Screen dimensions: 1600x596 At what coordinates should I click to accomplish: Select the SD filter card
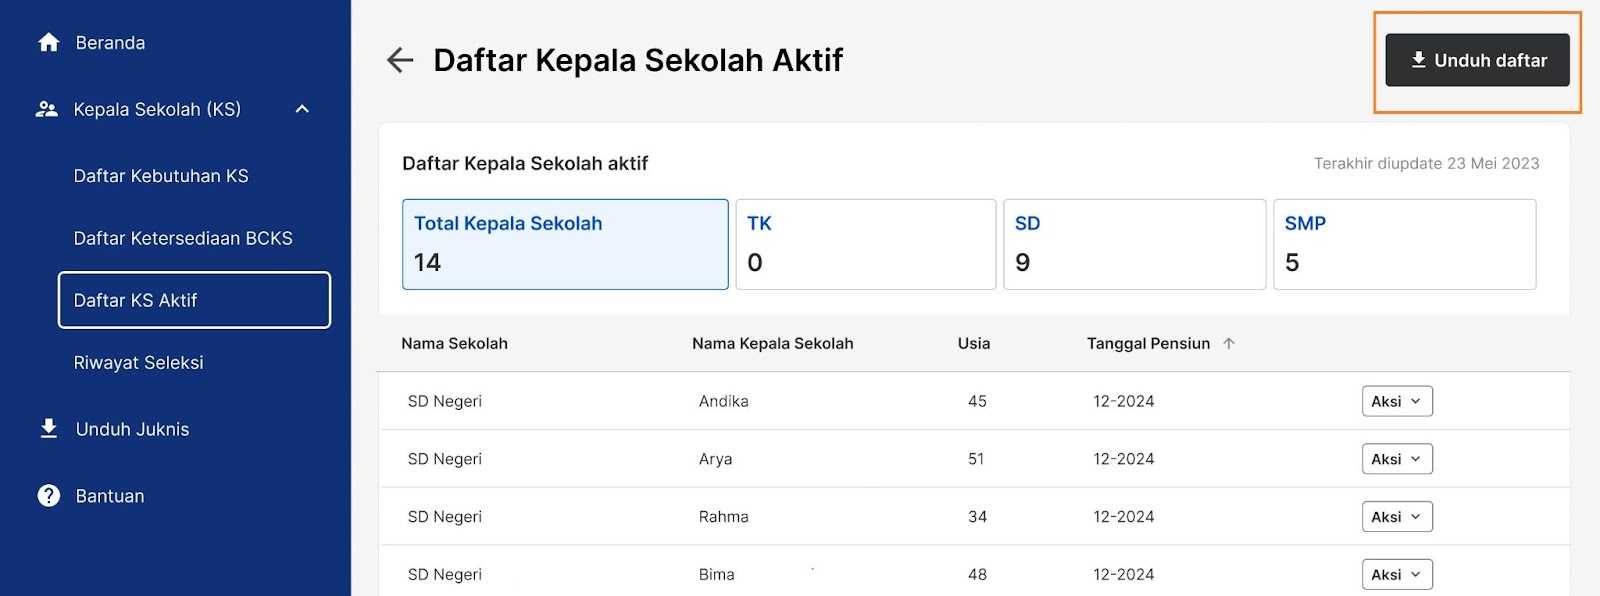(1135, 244)
